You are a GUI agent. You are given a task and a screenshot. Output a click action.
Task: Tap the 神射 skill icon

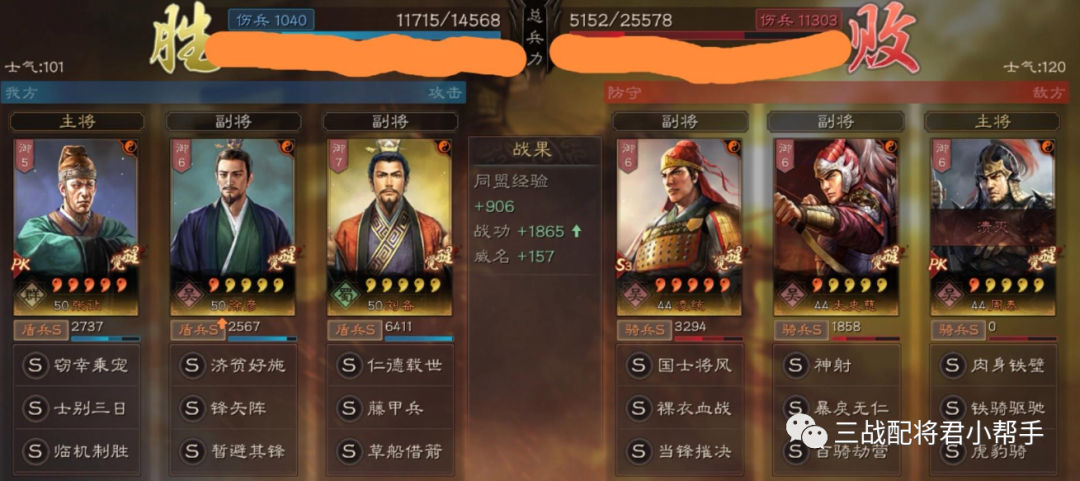[796, 365]
